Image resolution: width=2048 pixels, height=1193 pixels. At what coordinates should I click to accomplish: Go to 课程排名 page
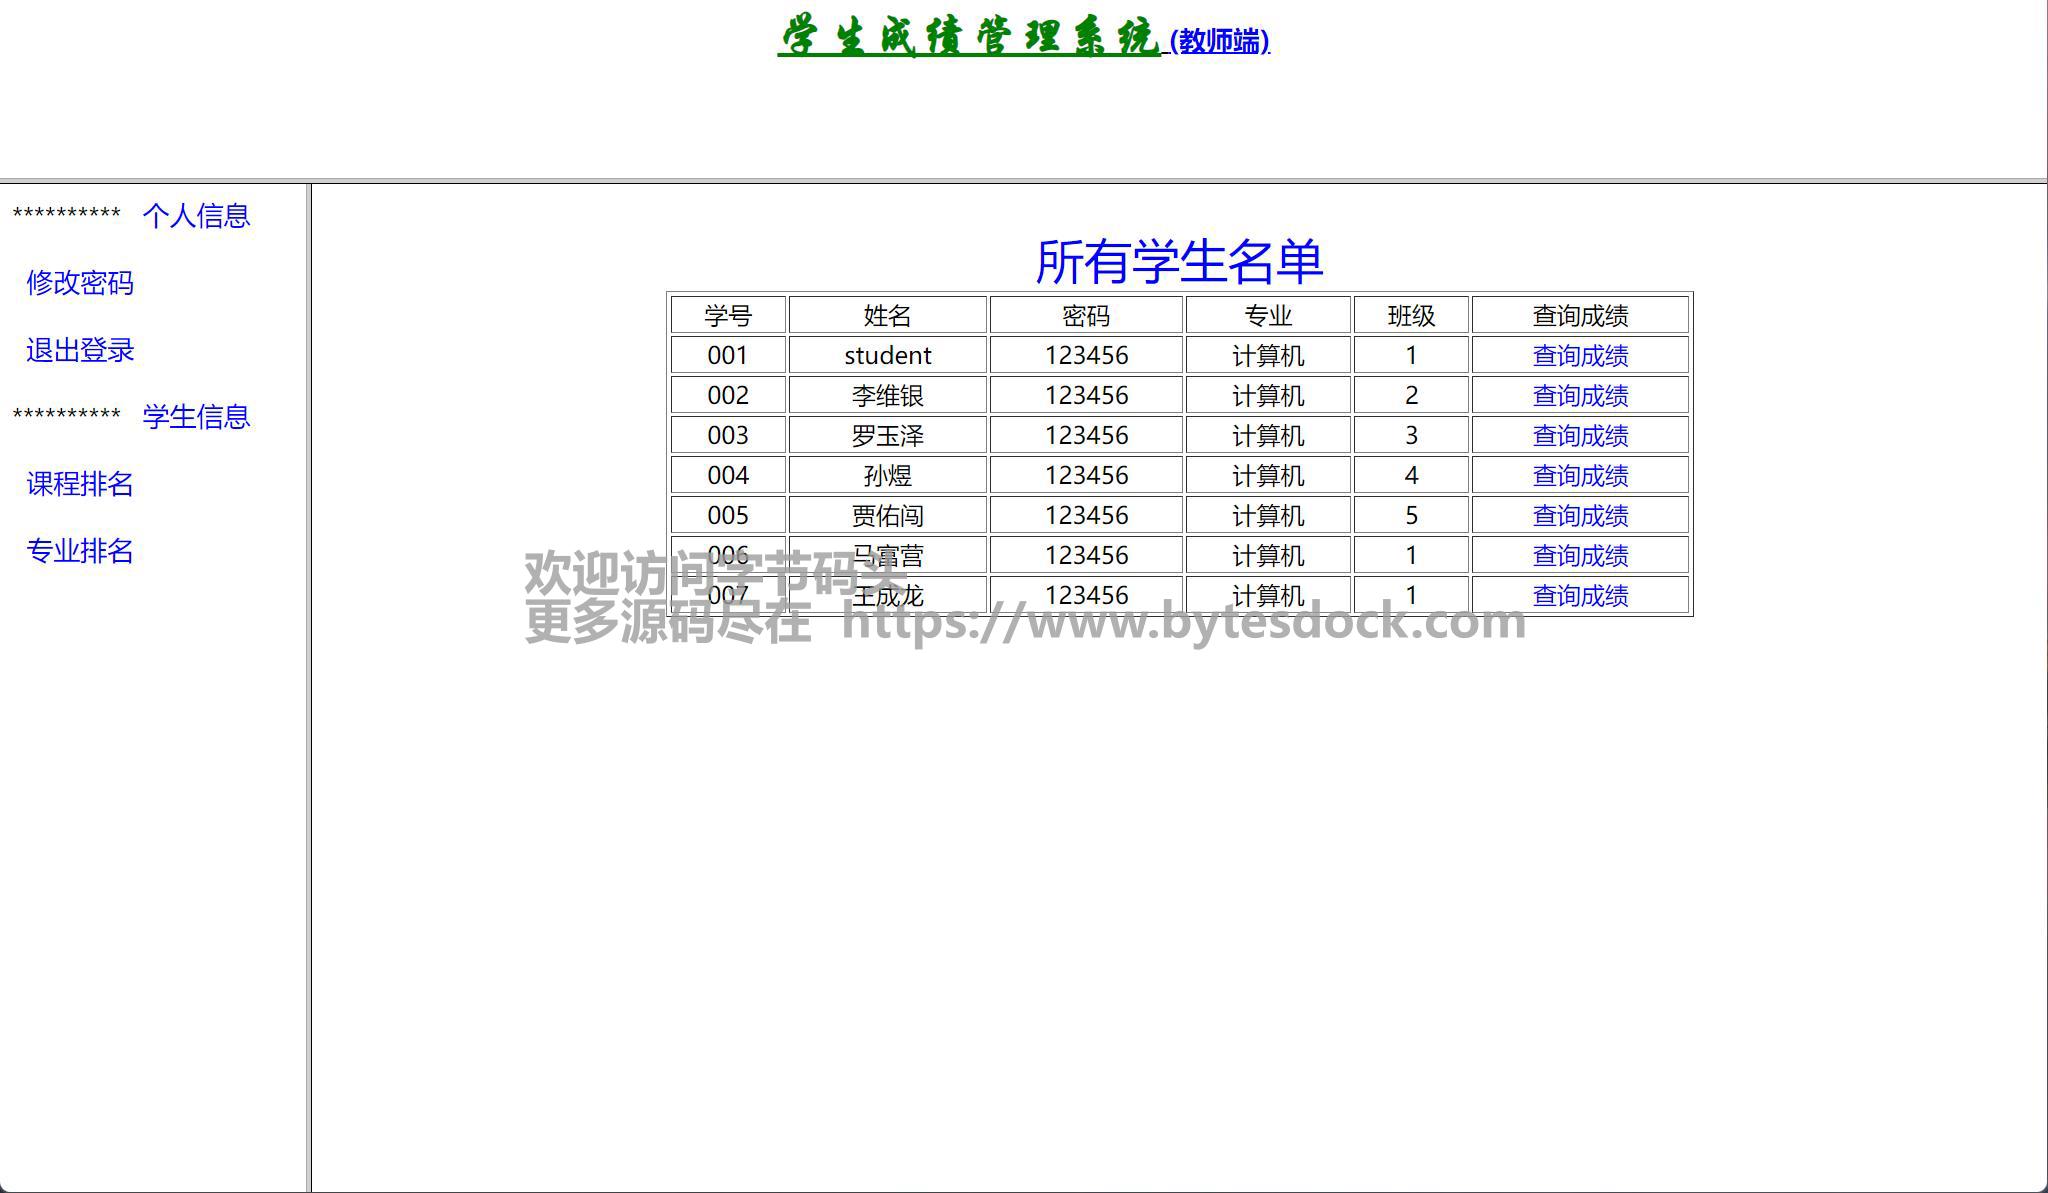[x=80, y=484]
